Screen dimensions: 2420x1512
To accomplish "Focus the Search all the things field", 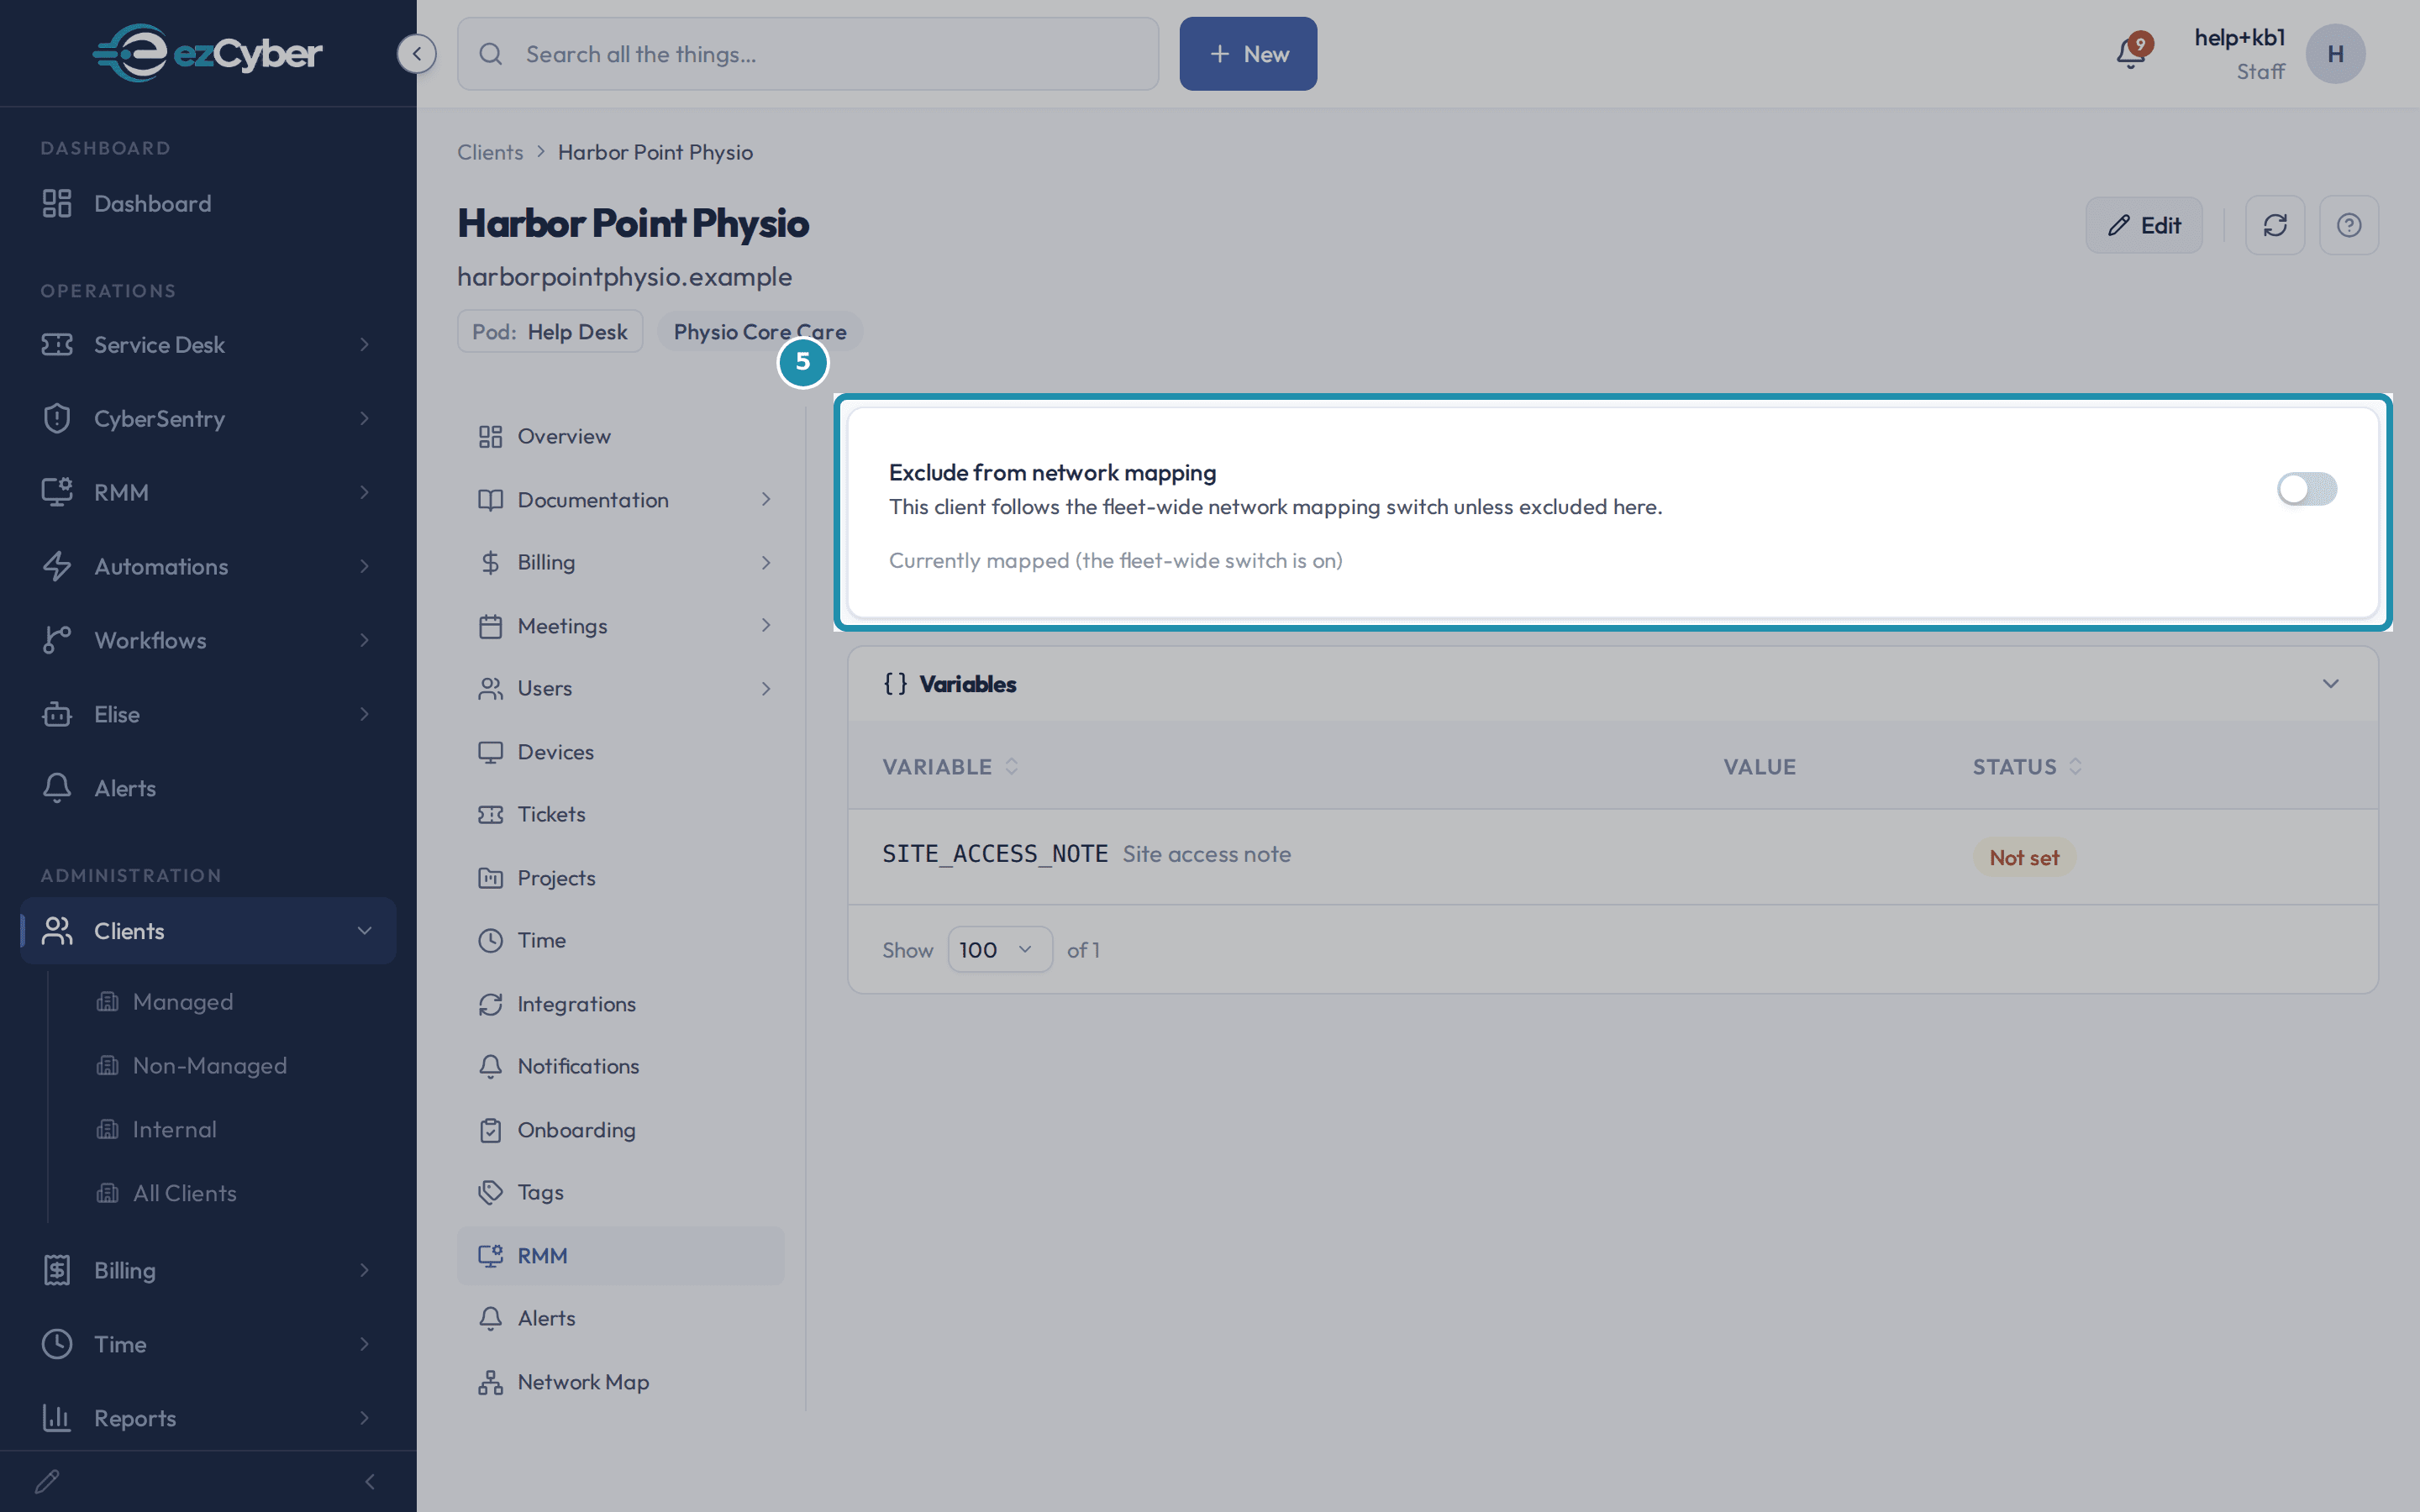I will pos(808,54).
